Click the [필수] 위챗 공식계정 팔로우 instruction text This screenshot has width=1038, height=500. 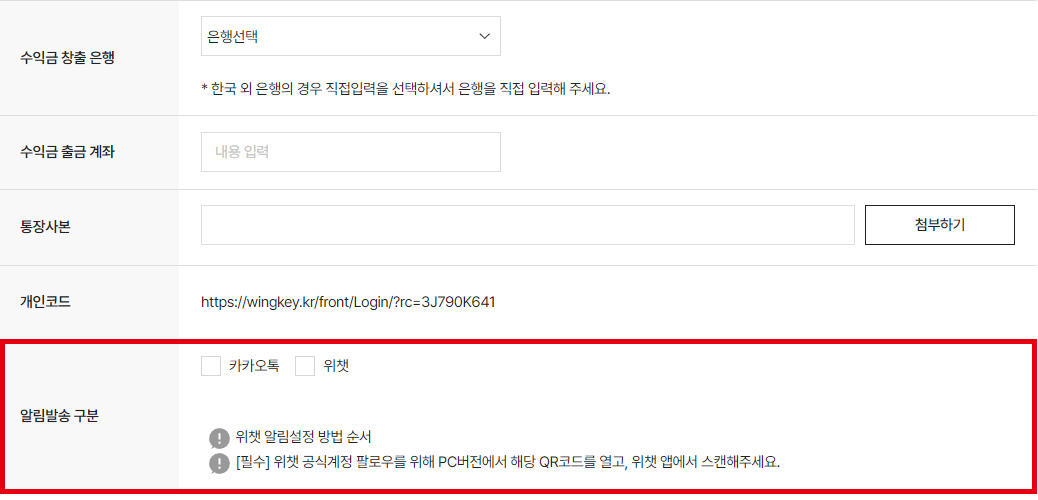click(x=508, y=462)
